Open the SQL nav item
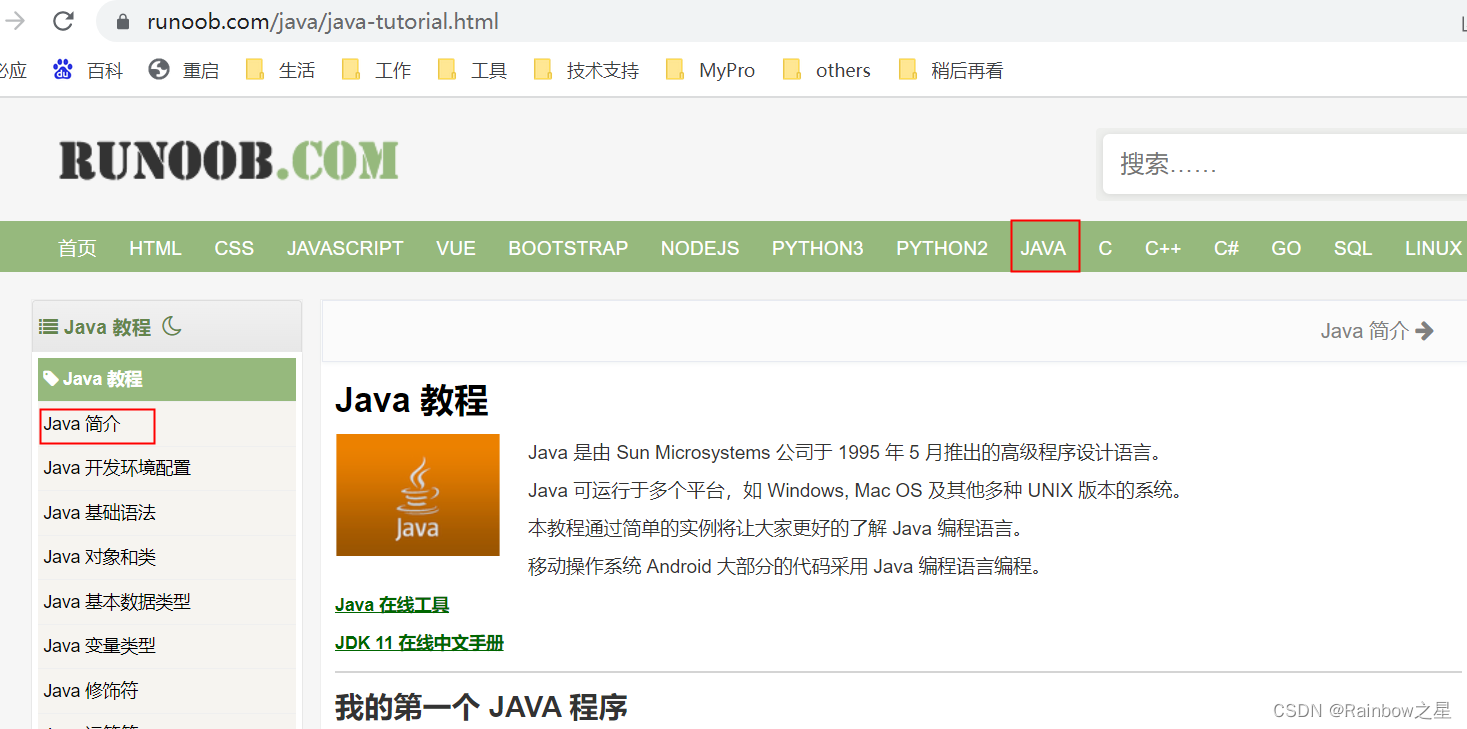 click(x=1353, y=248)
